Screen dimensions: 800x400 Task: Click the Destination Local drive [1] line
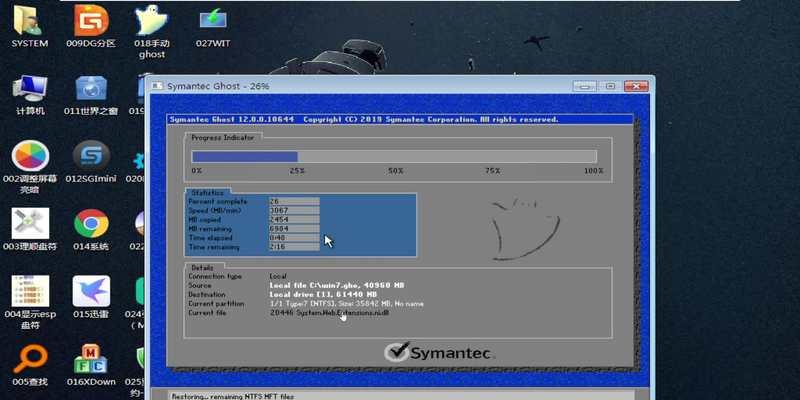323,294
